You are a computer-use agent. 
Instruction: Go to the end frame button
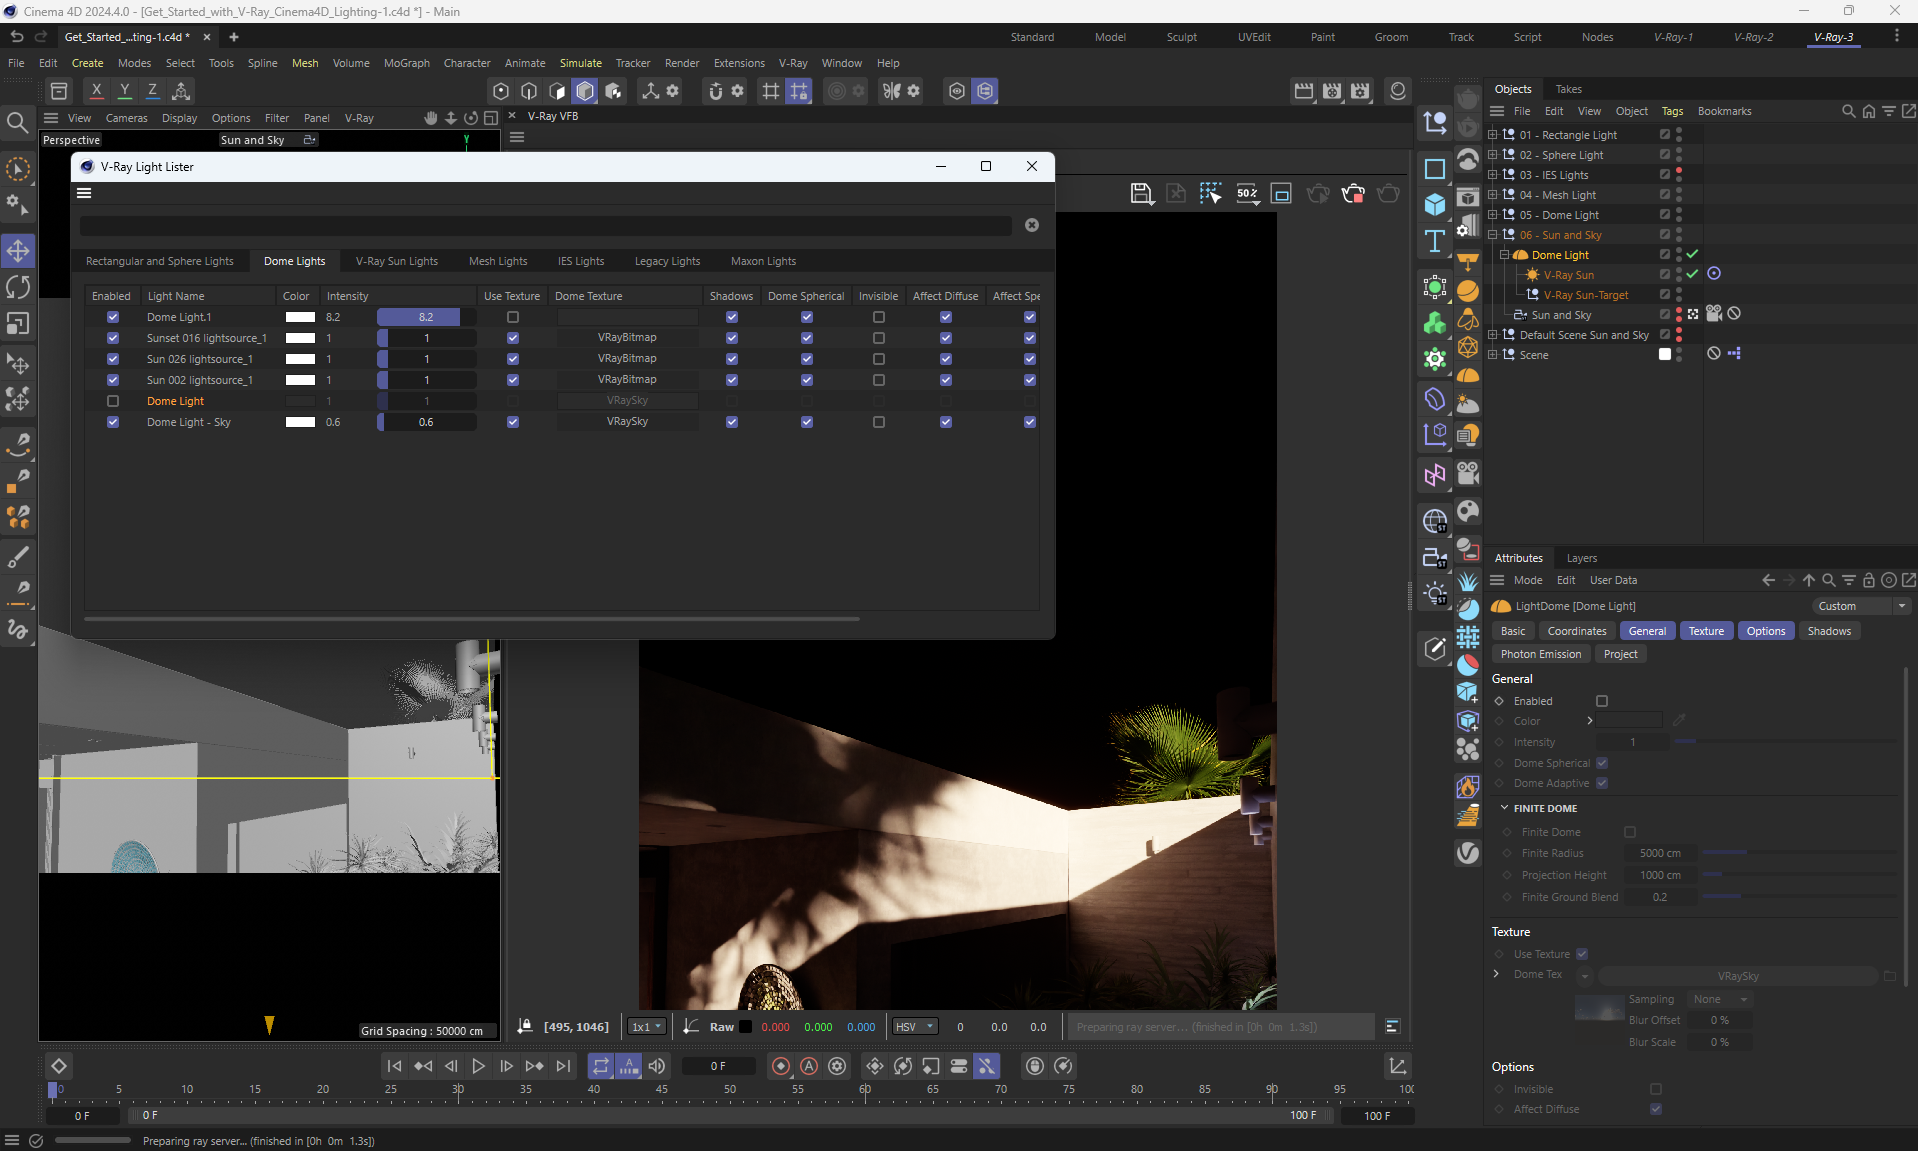[x=563, y=1066]
